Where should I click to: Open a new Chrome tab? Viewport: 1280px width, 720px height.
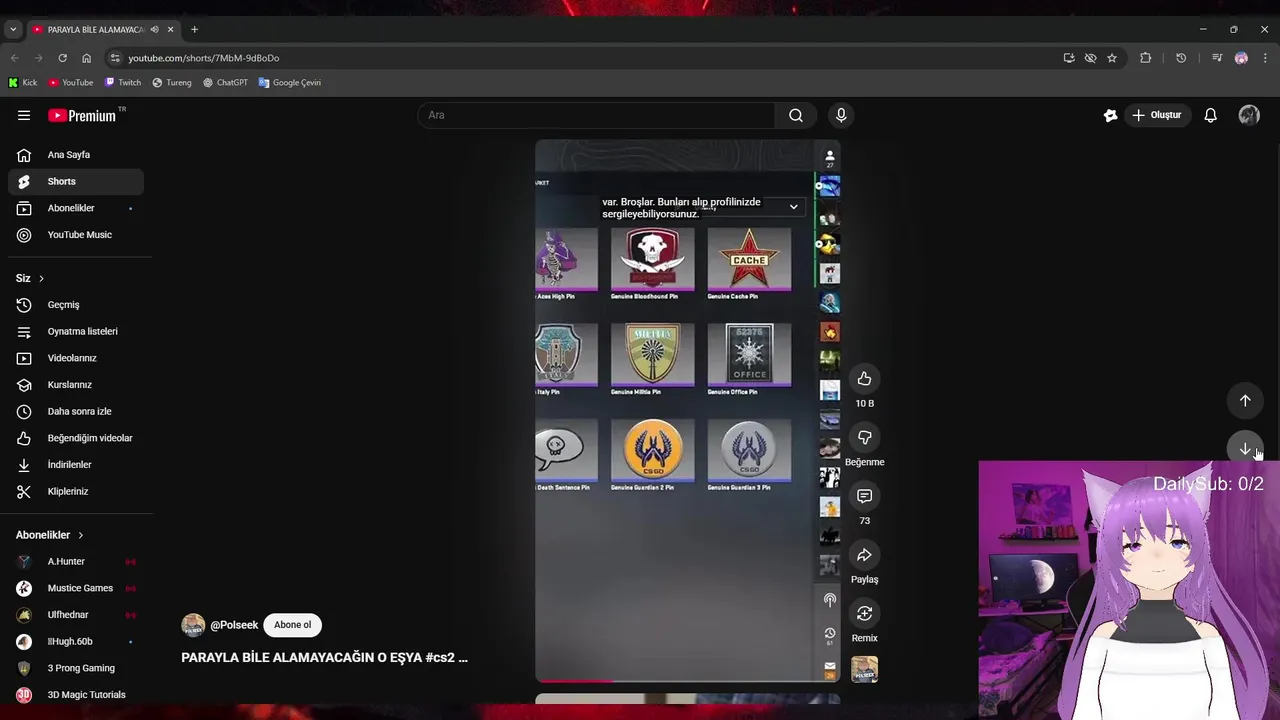pyautogui.click(x=194, y=30)
